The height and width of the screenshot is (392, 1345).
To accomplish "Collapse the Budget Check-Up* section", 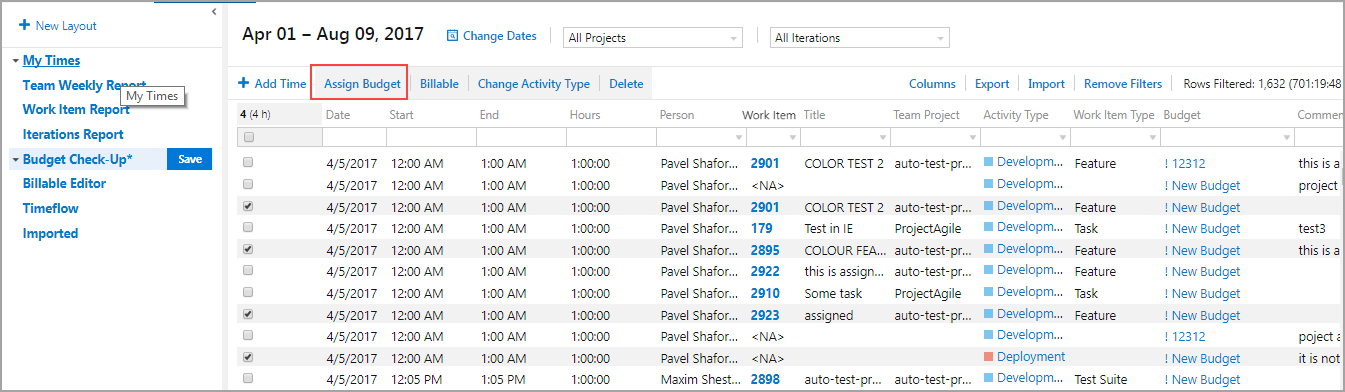I will click(x=15, y=159).
